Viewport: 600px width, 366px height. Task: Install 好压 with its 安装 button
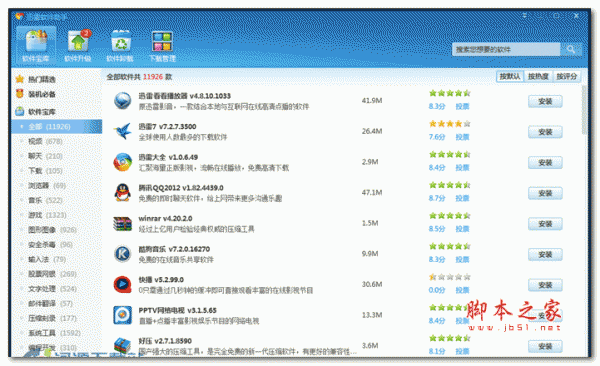[x=545, y=346]
